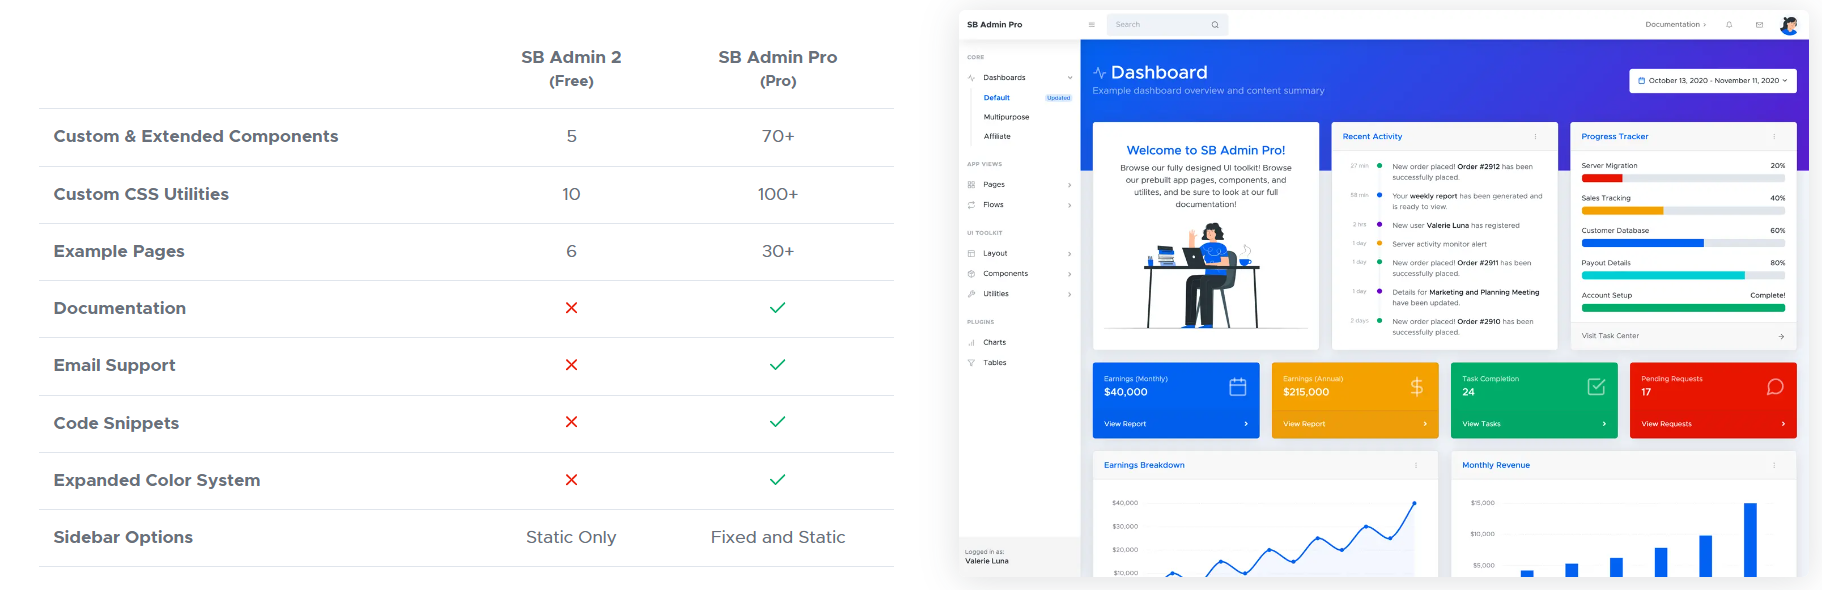Click the calendar icon on Earnings Monthly card
Image resolution: width=1822 pixels, height=590 pixels.
coord(1237,387)
